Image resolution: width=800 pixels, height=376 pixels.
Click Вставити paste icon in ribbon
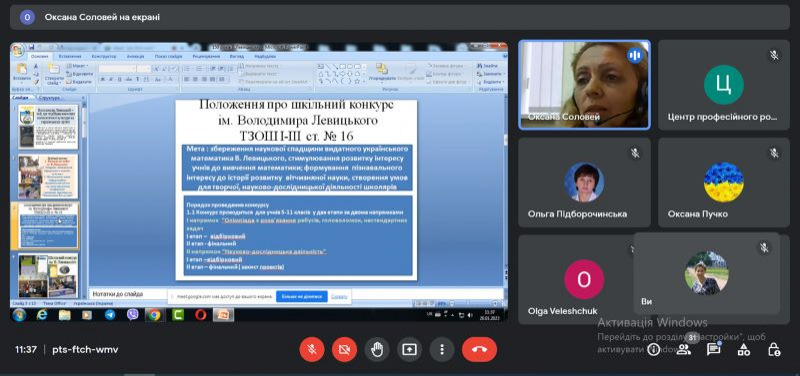21,71
